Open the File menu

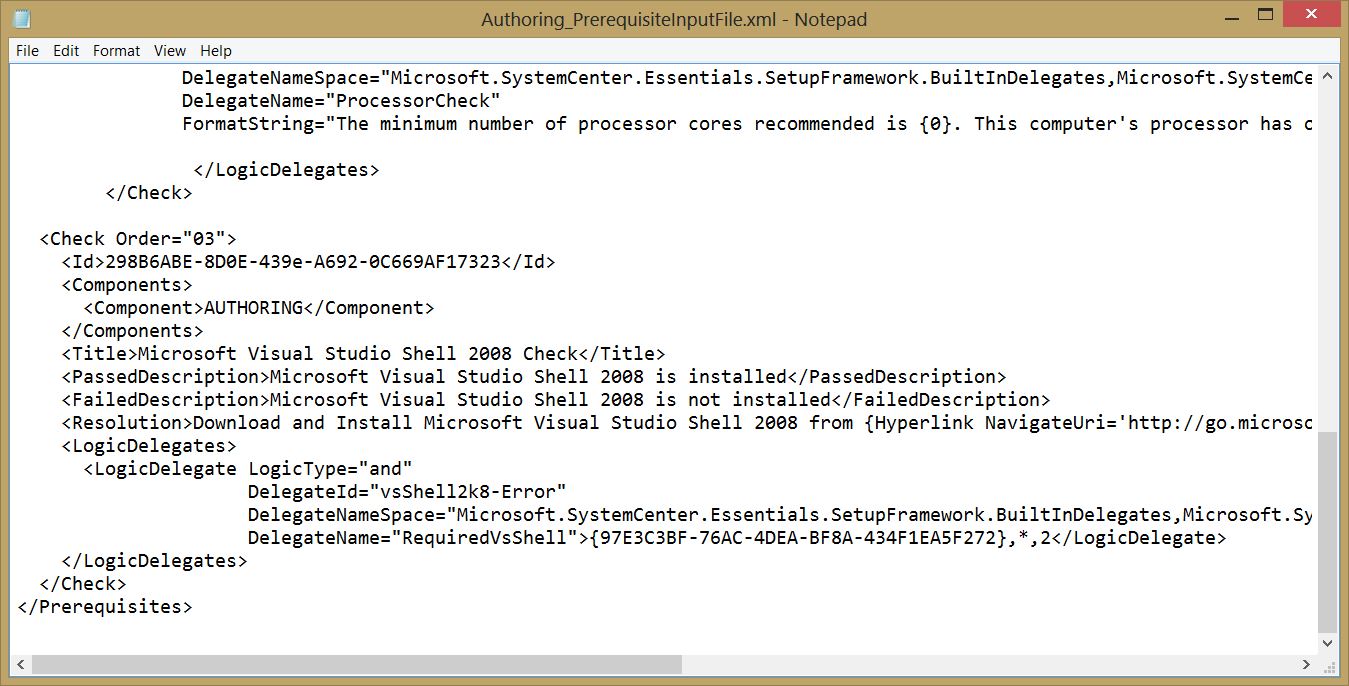pyautogui.click(x=27, y=51)
